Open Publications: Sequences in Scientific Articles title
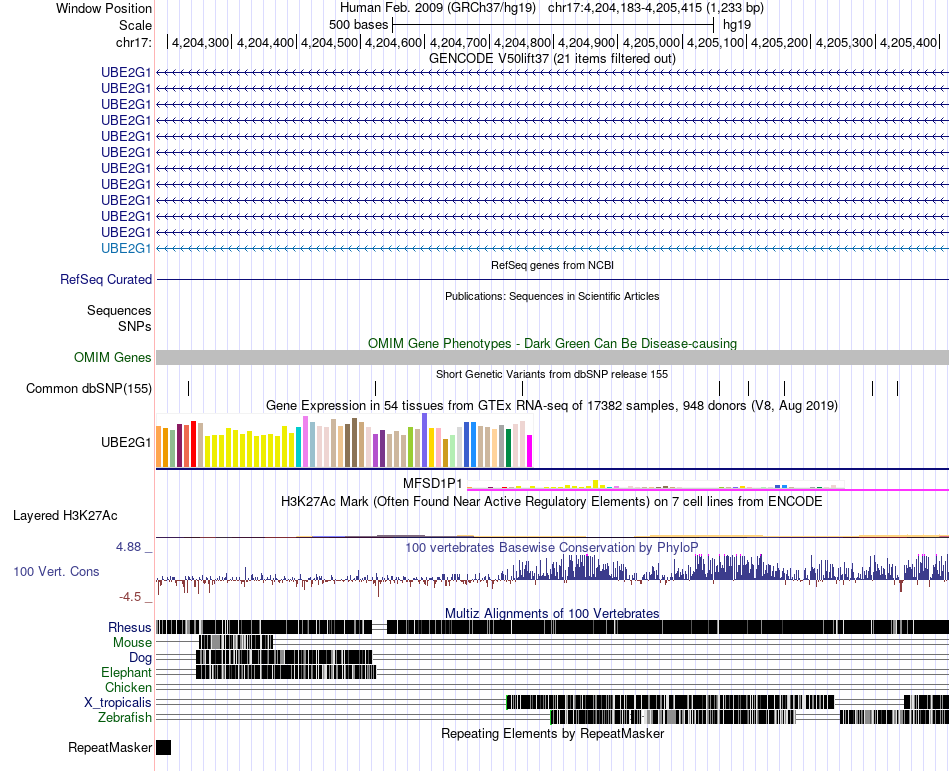The image size is (950, 771). tap(552, 296)
